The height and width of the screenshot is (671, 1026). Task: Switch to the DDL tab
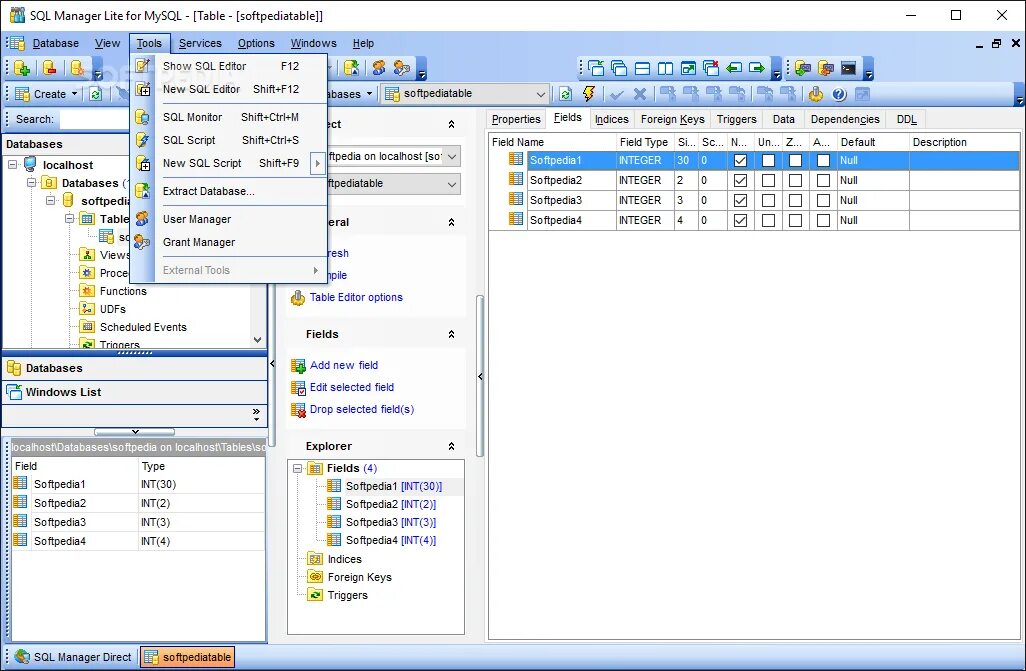coord(906,119)
